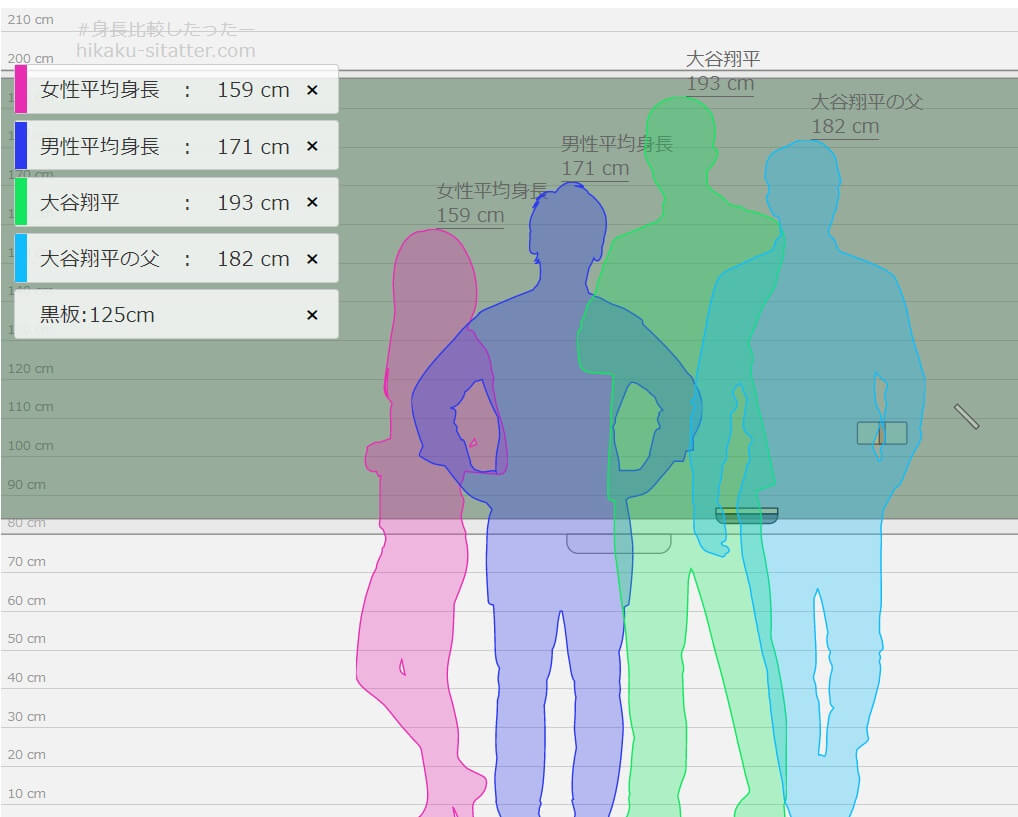This screenshot has width=1018, height=817.
Task: Click the chalk stick icon on the blackboard
Action: pyautogui.click(x=966, y=416)
